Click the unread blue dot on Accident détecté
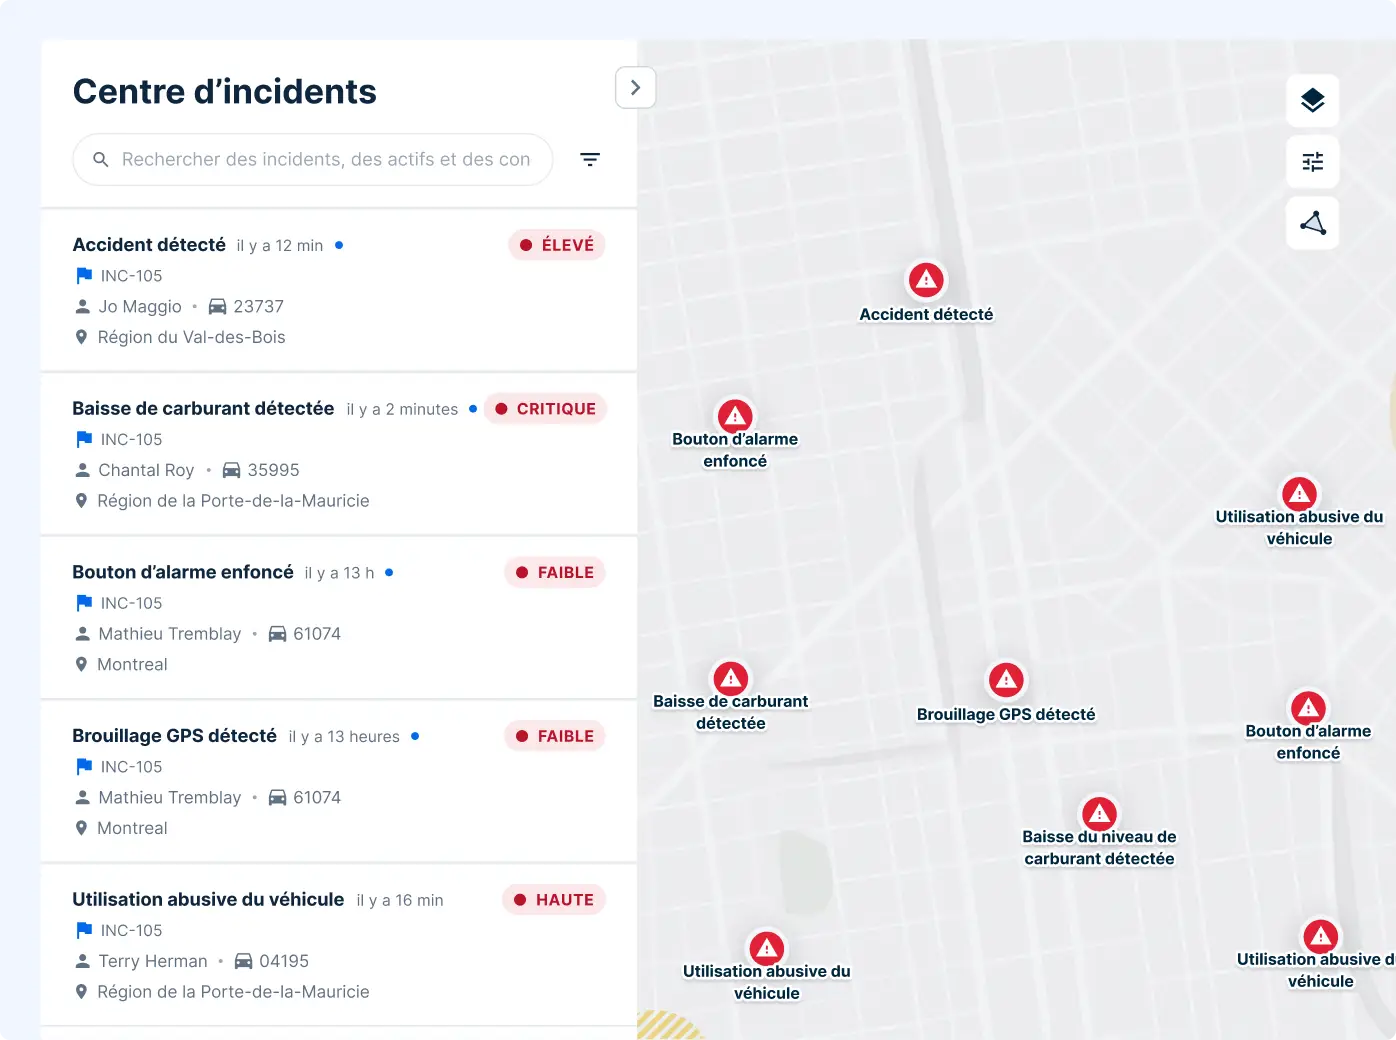1396x1040 pixels. [339, 245]
